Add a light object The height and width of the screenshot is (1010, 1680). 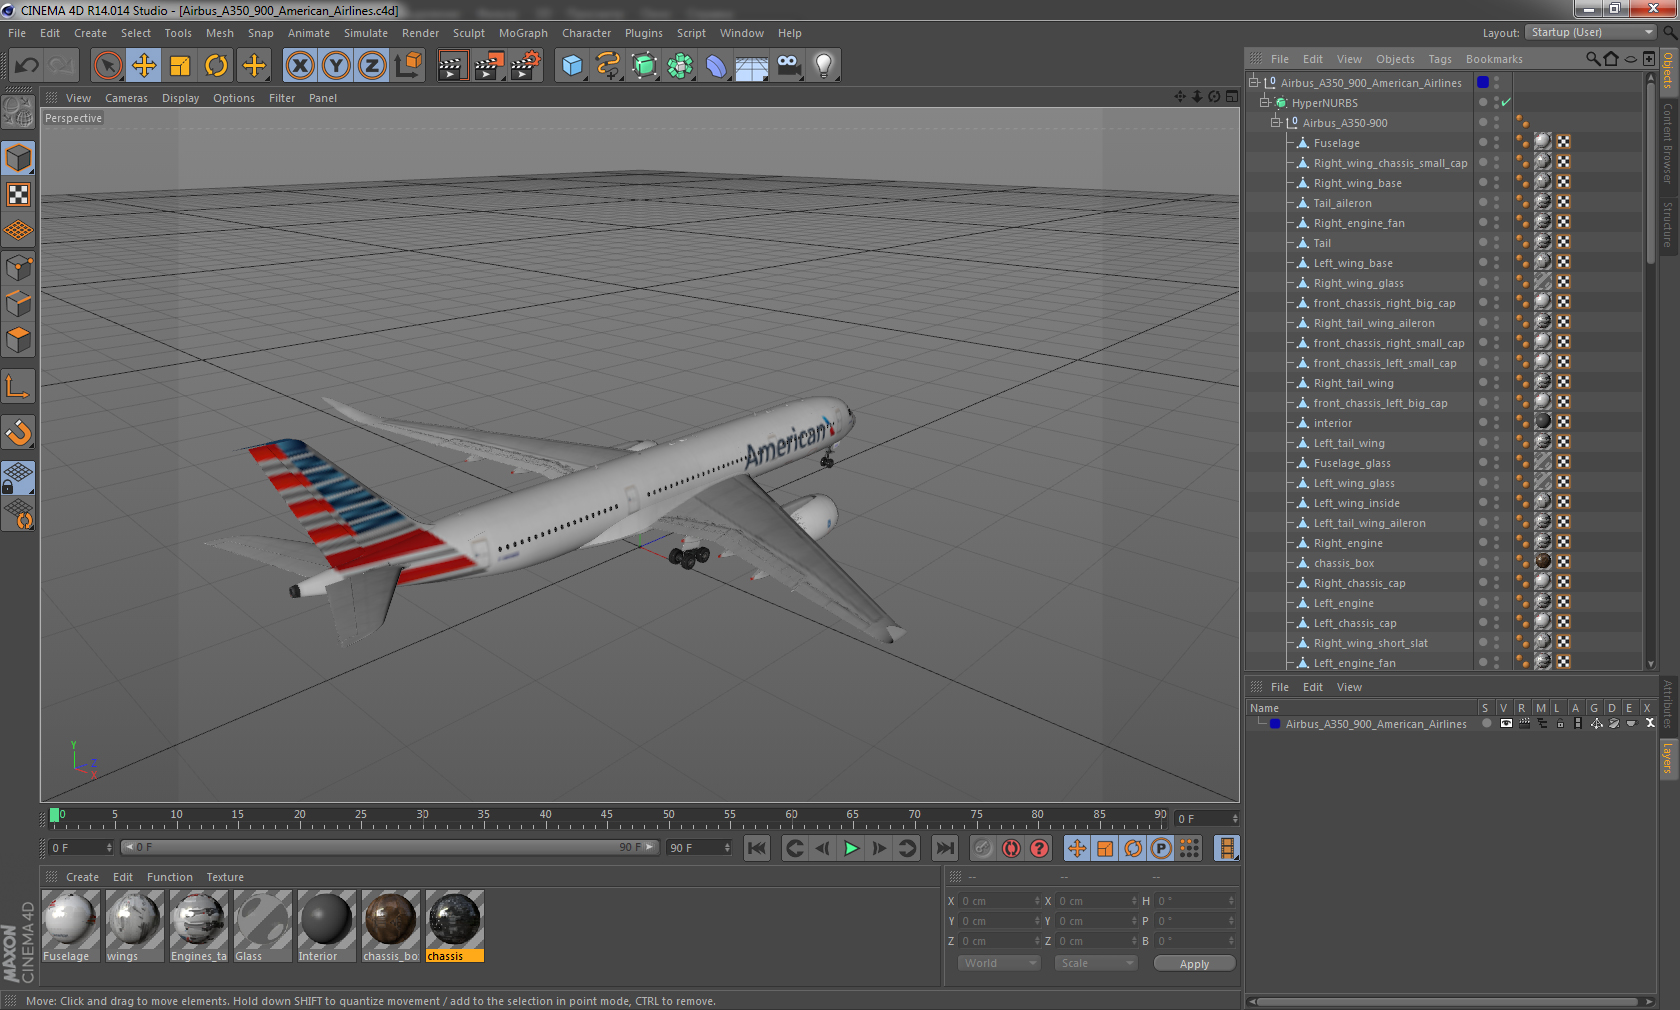[x=824, y=66]
